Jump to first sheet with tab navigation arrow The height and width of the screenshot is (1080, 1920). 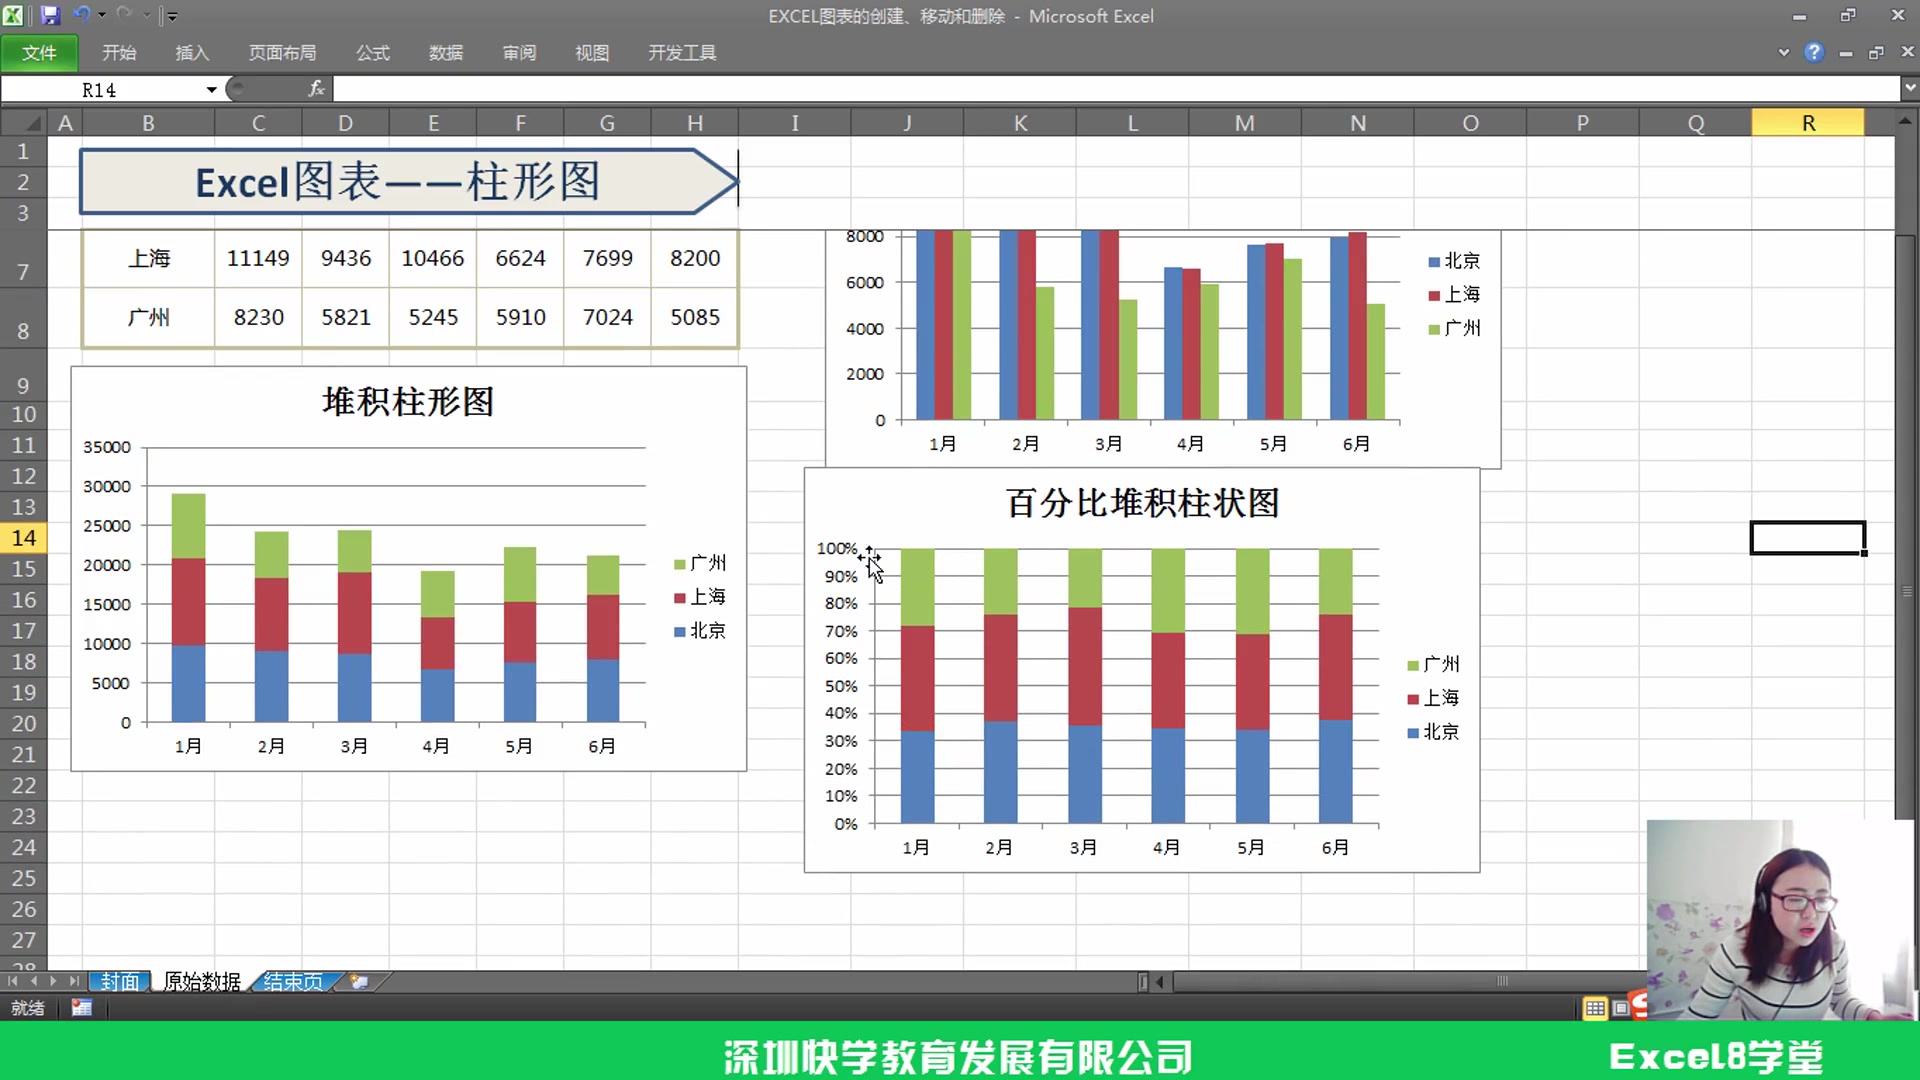tap(14, 982)
